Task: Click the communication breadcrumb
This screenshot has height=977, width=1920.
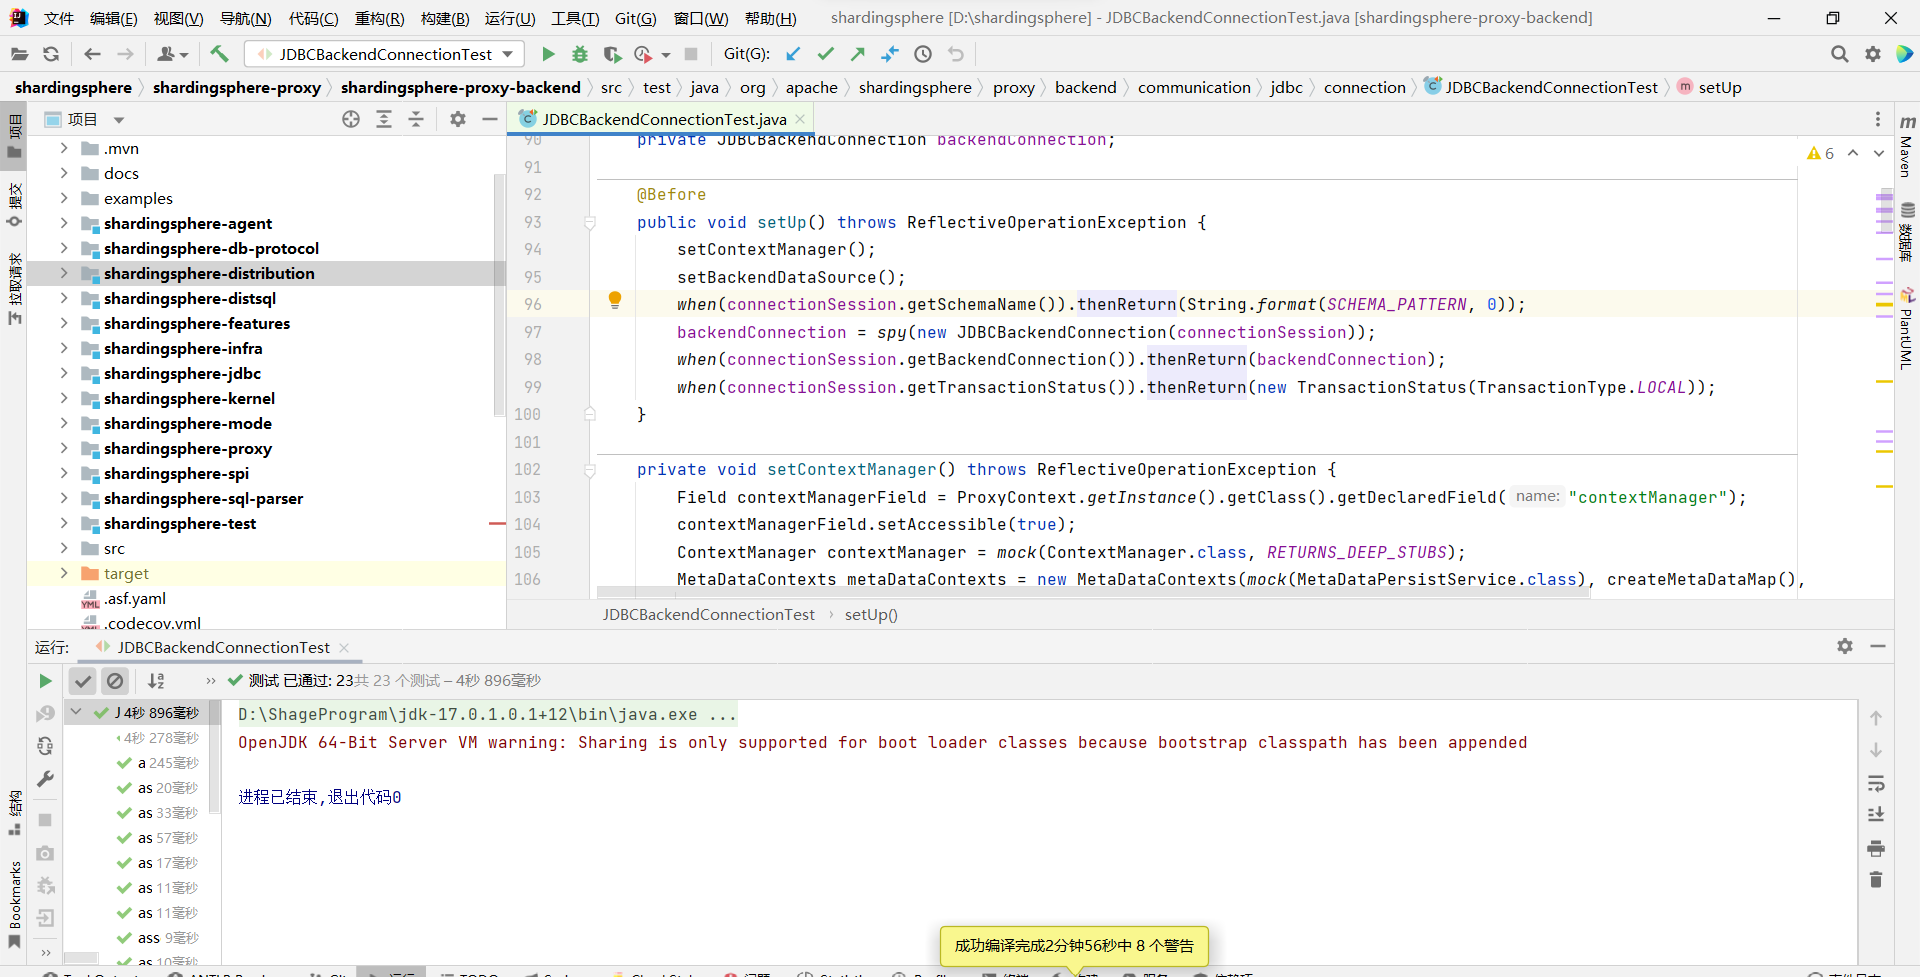Action: pyautogui.click(x=1194, y=87)
